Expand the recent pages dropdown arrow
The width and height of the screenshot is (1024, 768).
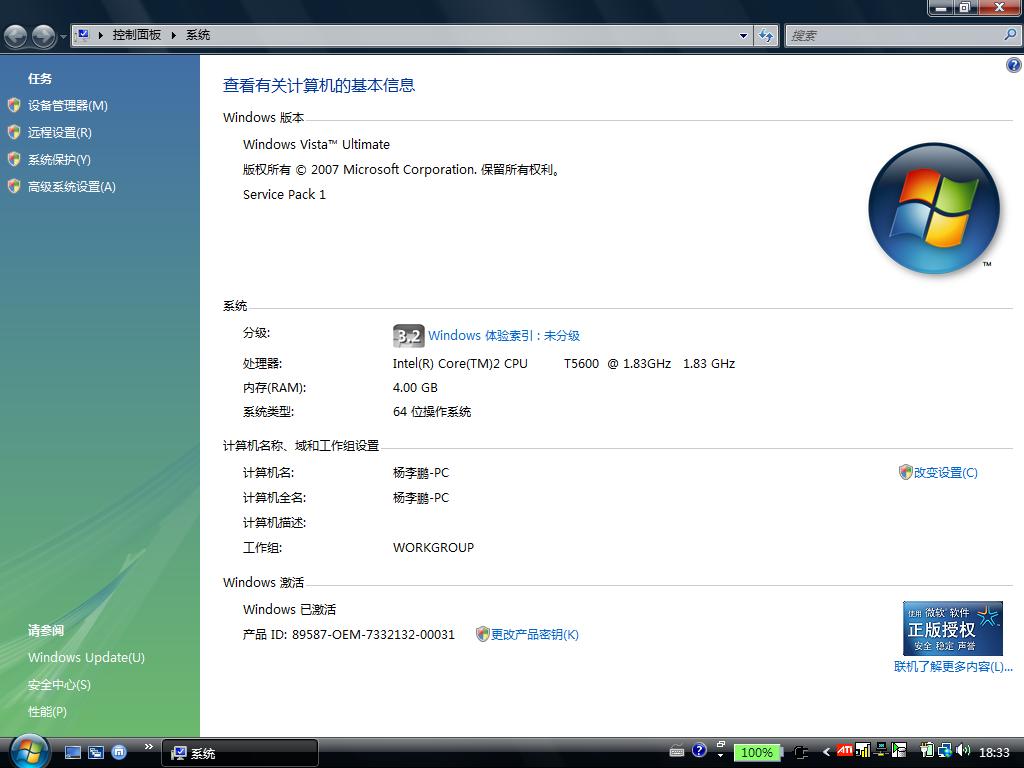[63, 36]
